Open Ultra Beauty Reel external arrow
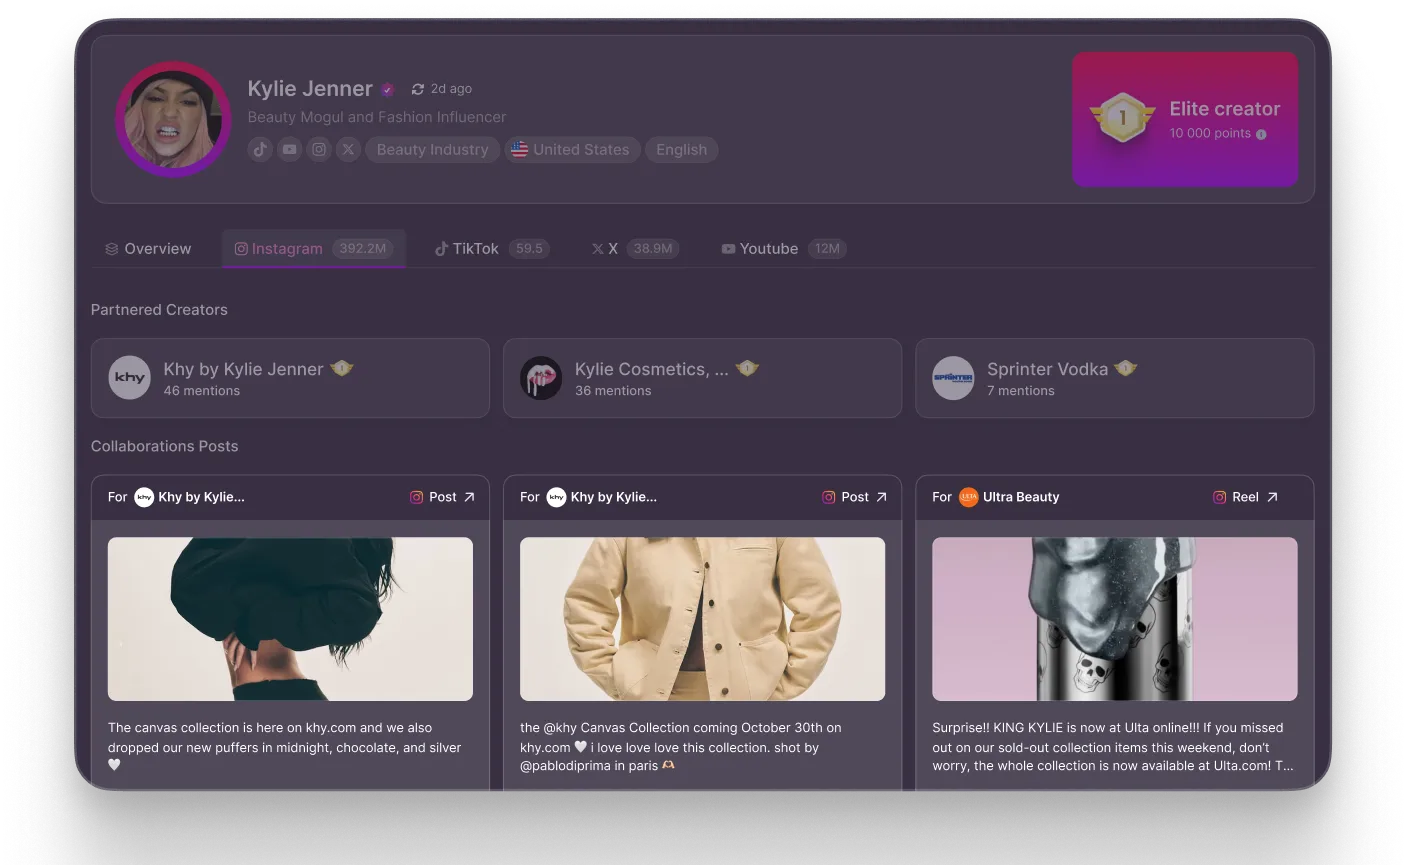This screenshot has width=1408, height=865. click(1272, 497)
